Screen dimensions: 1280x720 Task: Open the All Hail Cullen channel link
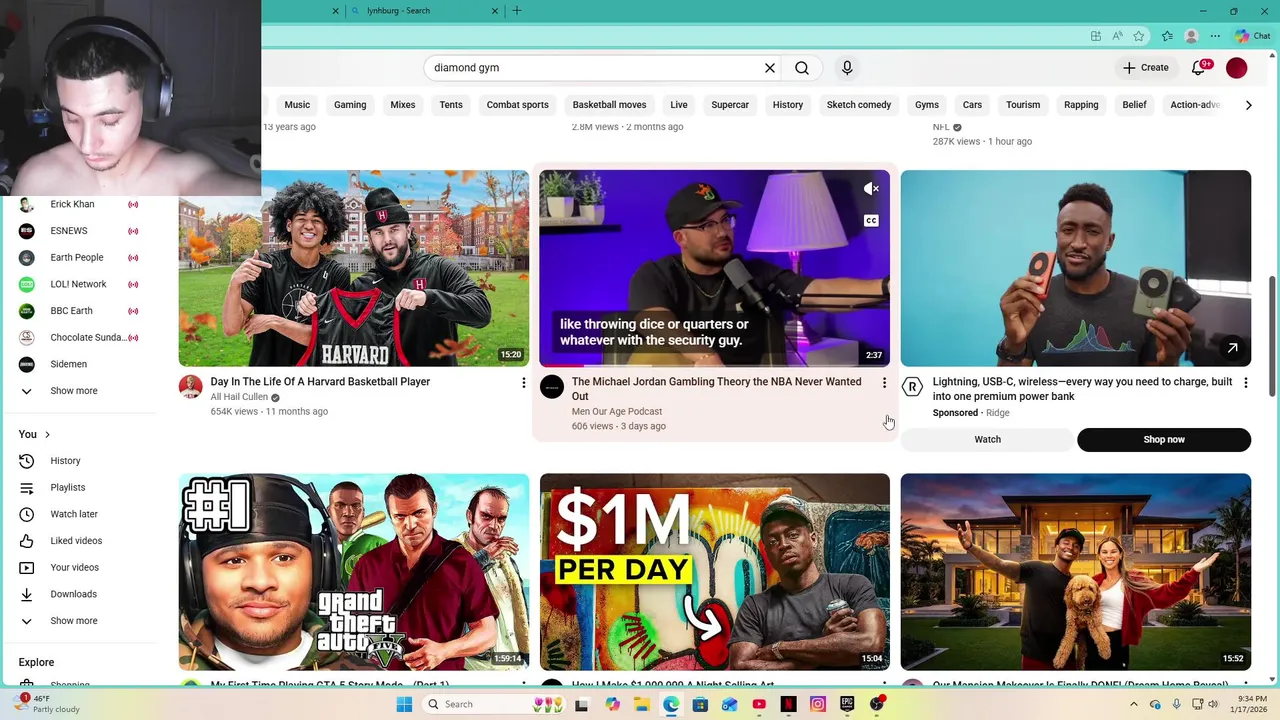pyautogui.click(x=239, y=397)
